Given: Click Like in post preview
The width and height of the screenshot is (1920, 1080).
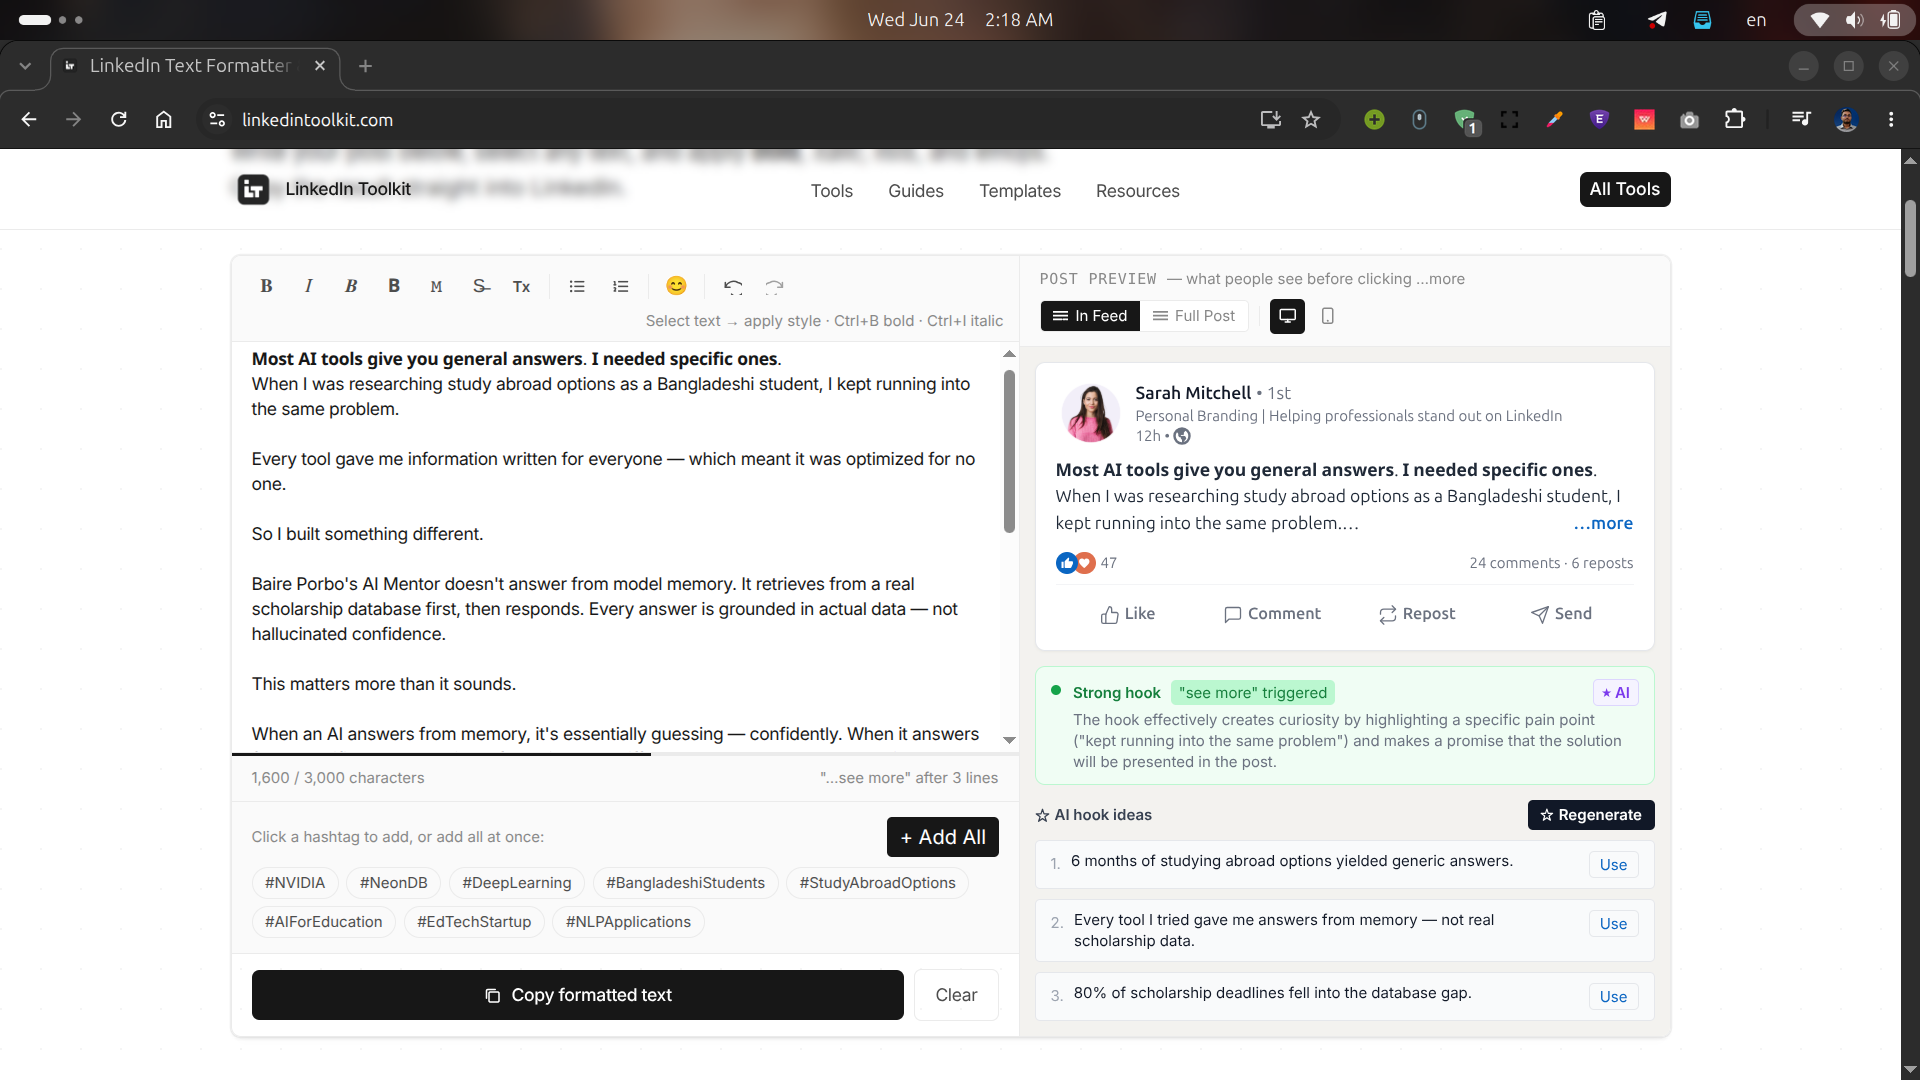Looking at the screenshot, I should click(x=1127, y=614).
